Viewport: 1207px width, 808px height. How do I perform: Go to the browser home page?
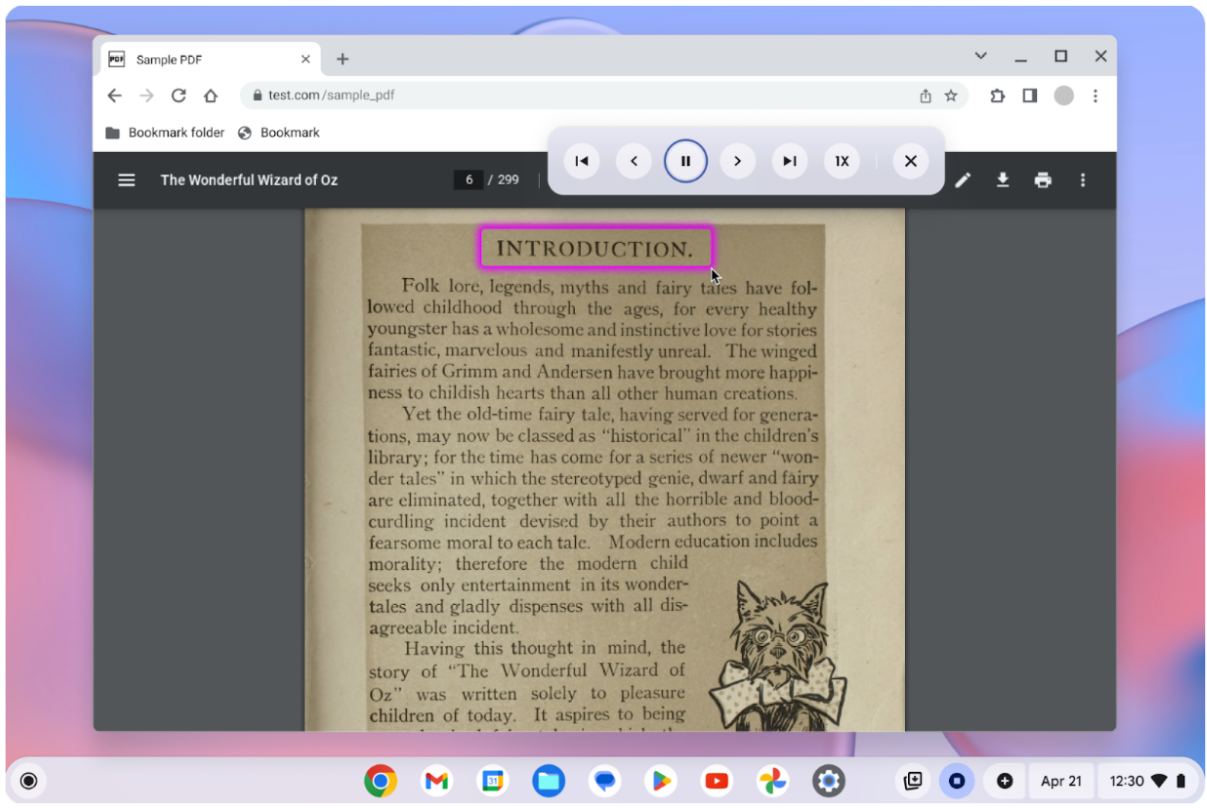coord(210,96)
